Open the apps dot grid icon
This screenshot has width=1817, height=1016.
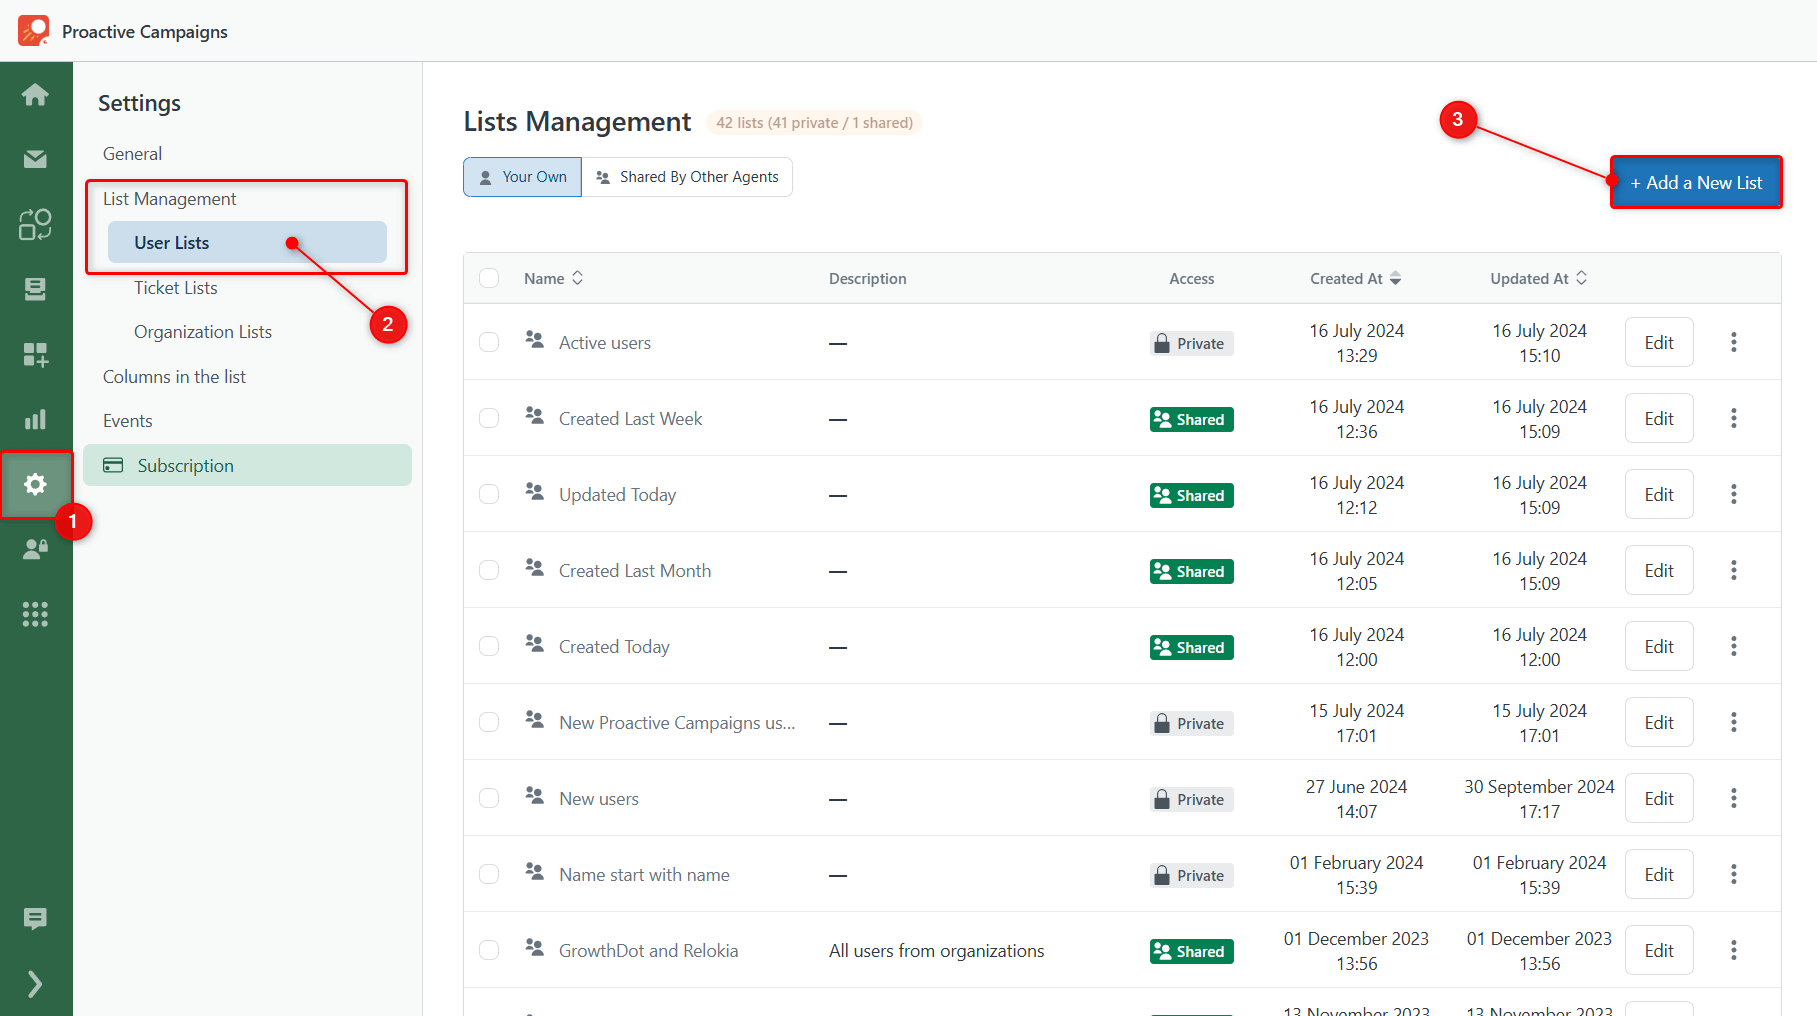click(35, 614)
